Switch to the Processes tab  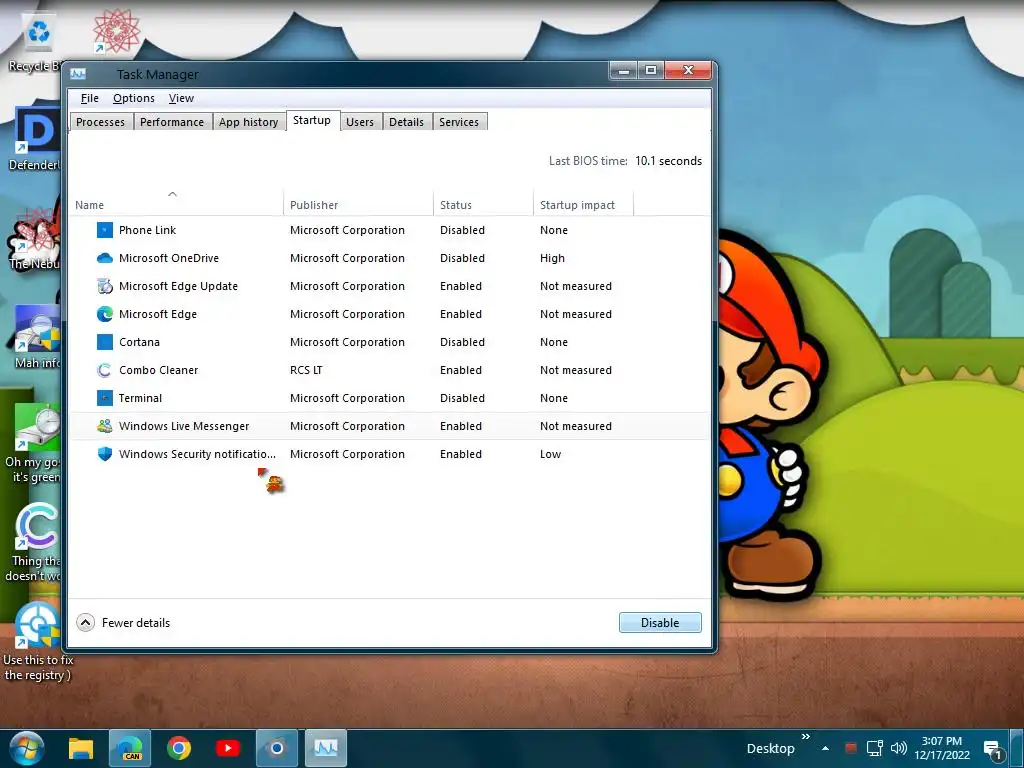[101, 122]
